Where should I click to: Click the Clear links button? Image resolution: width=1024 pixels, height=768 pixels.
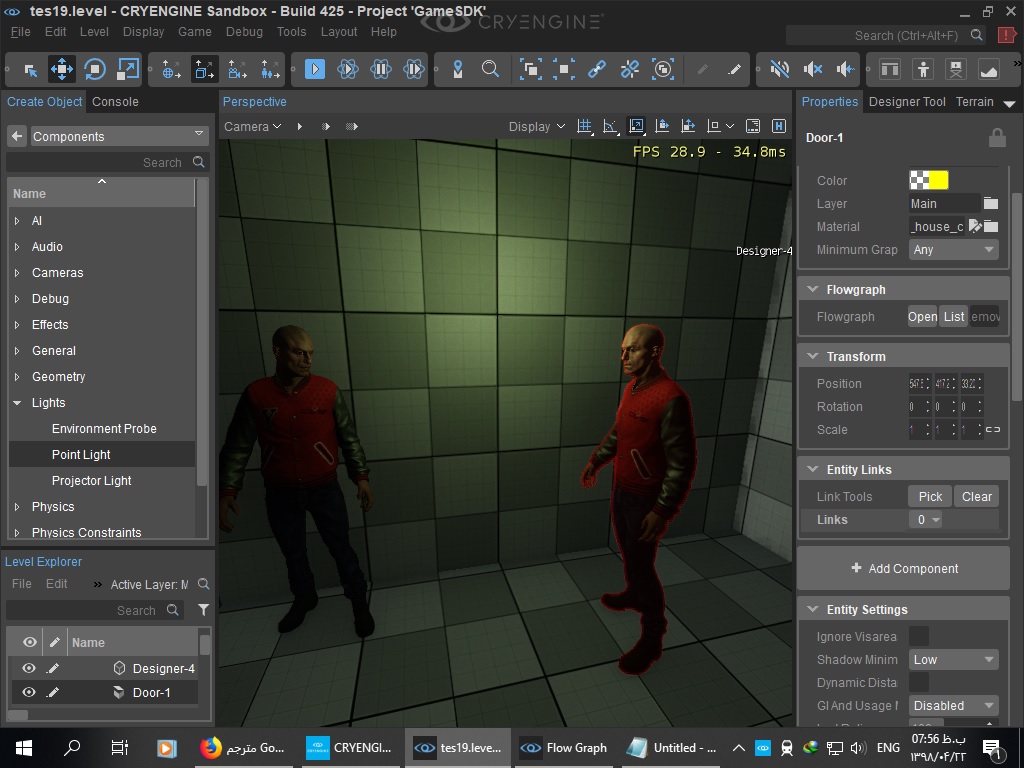point(976,496)
